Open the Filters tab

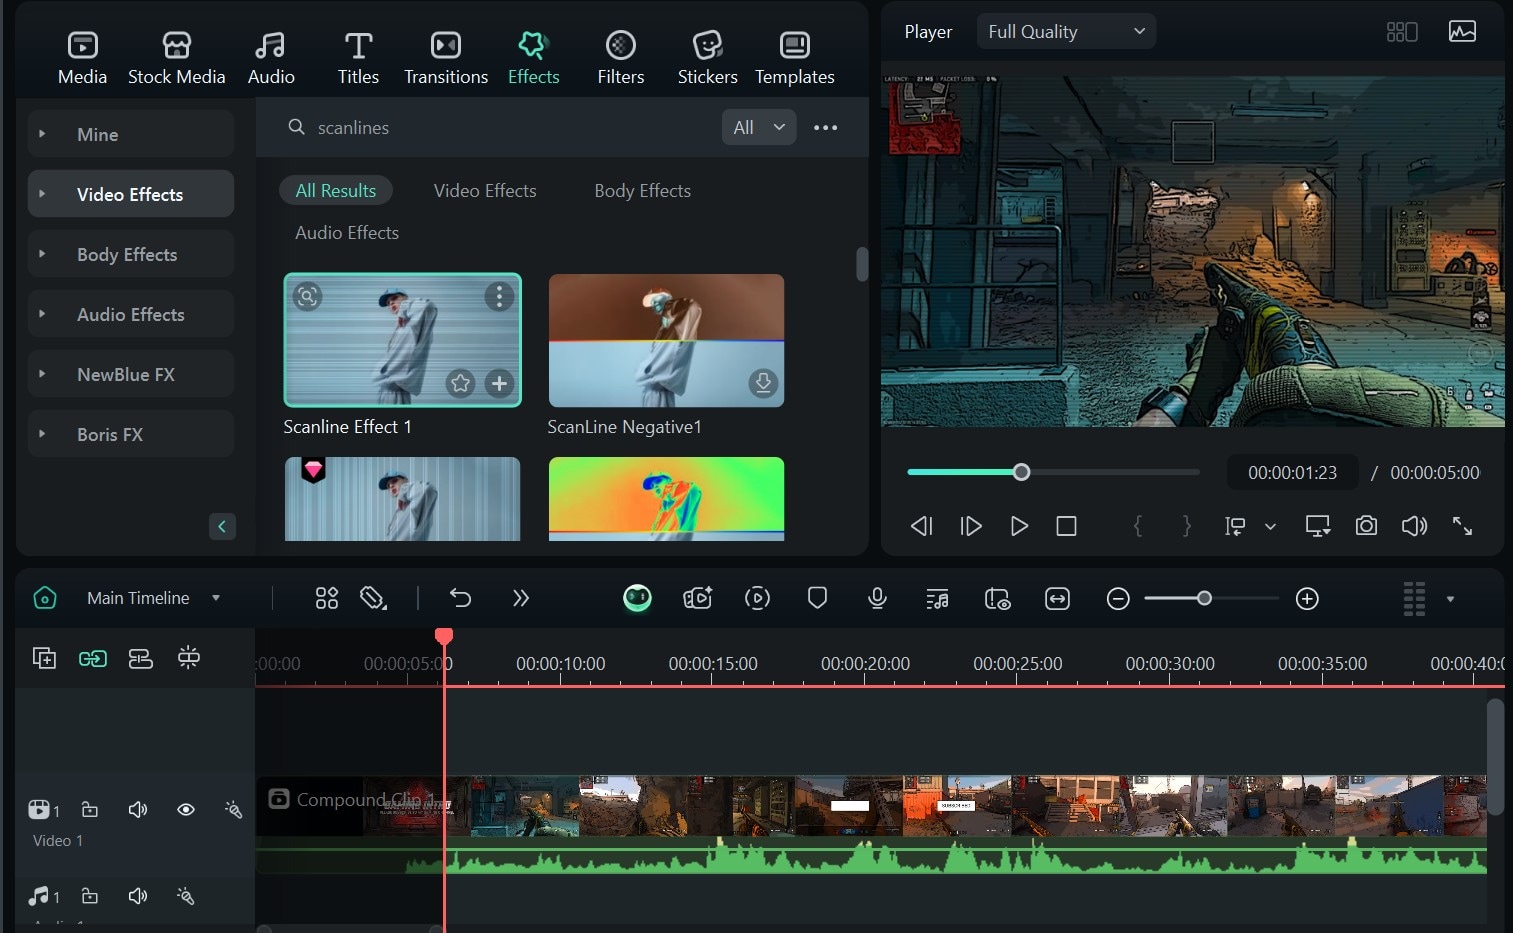[621, 58]
